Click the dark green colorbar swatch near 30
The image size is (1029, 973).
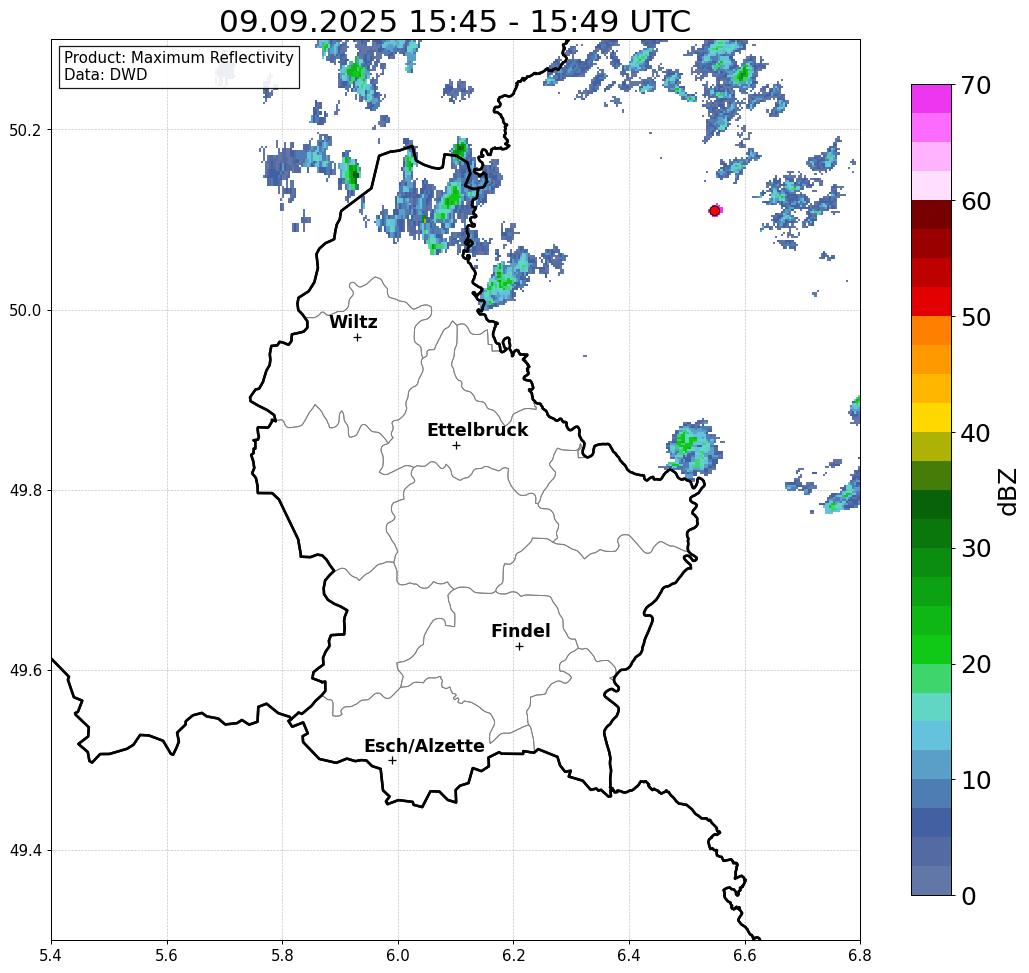[x=931, y=533]
